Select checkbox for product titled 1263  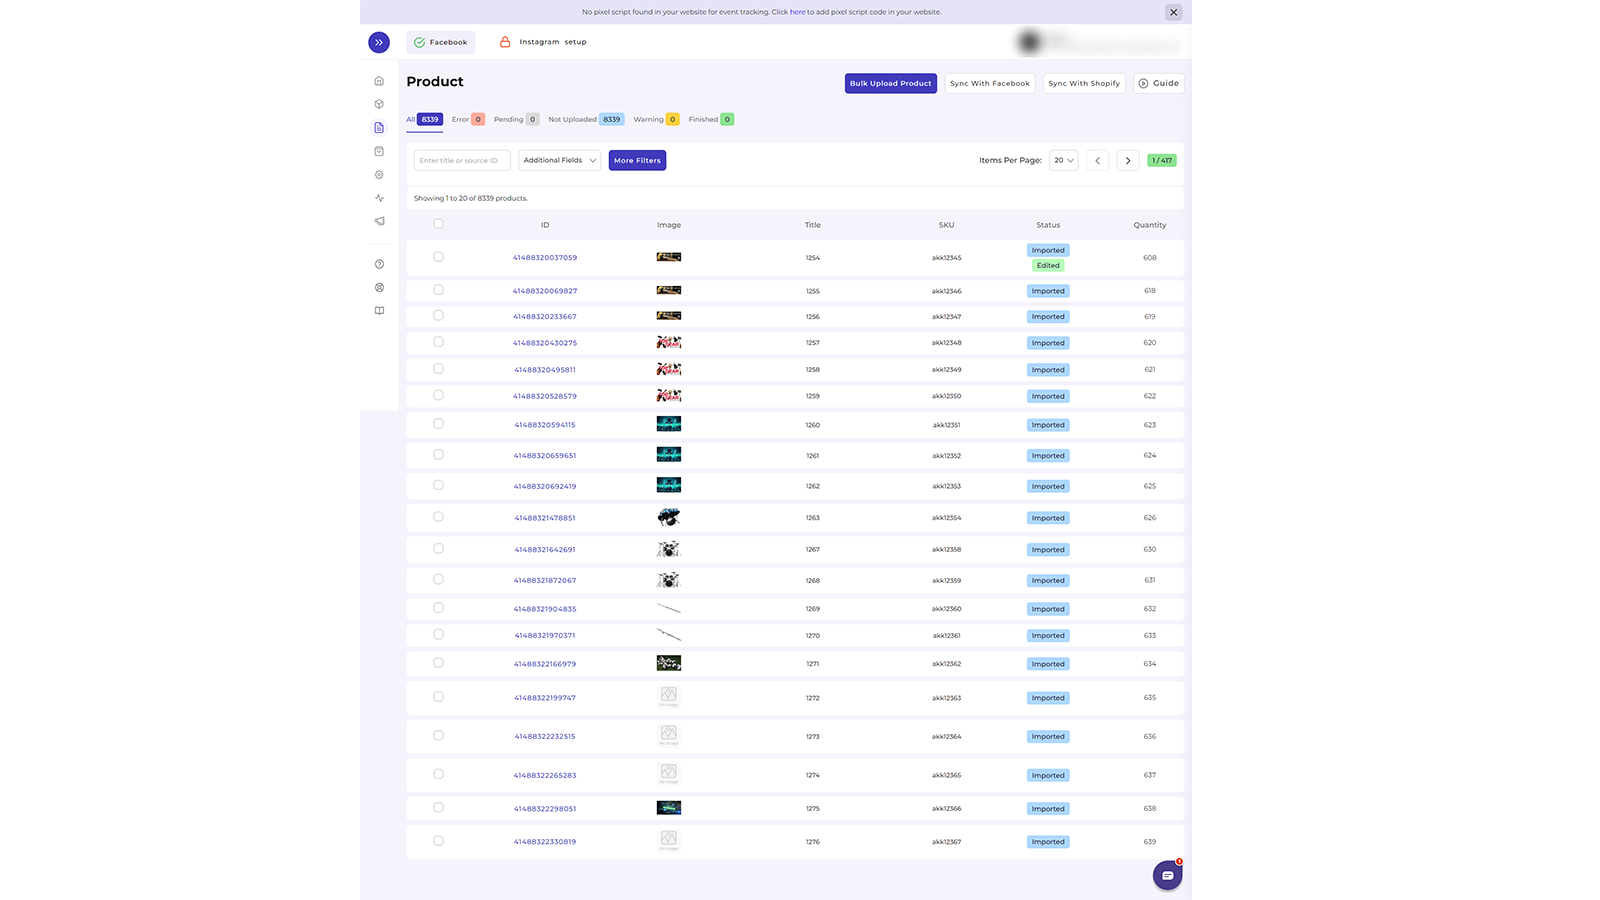tap(438, 517)
